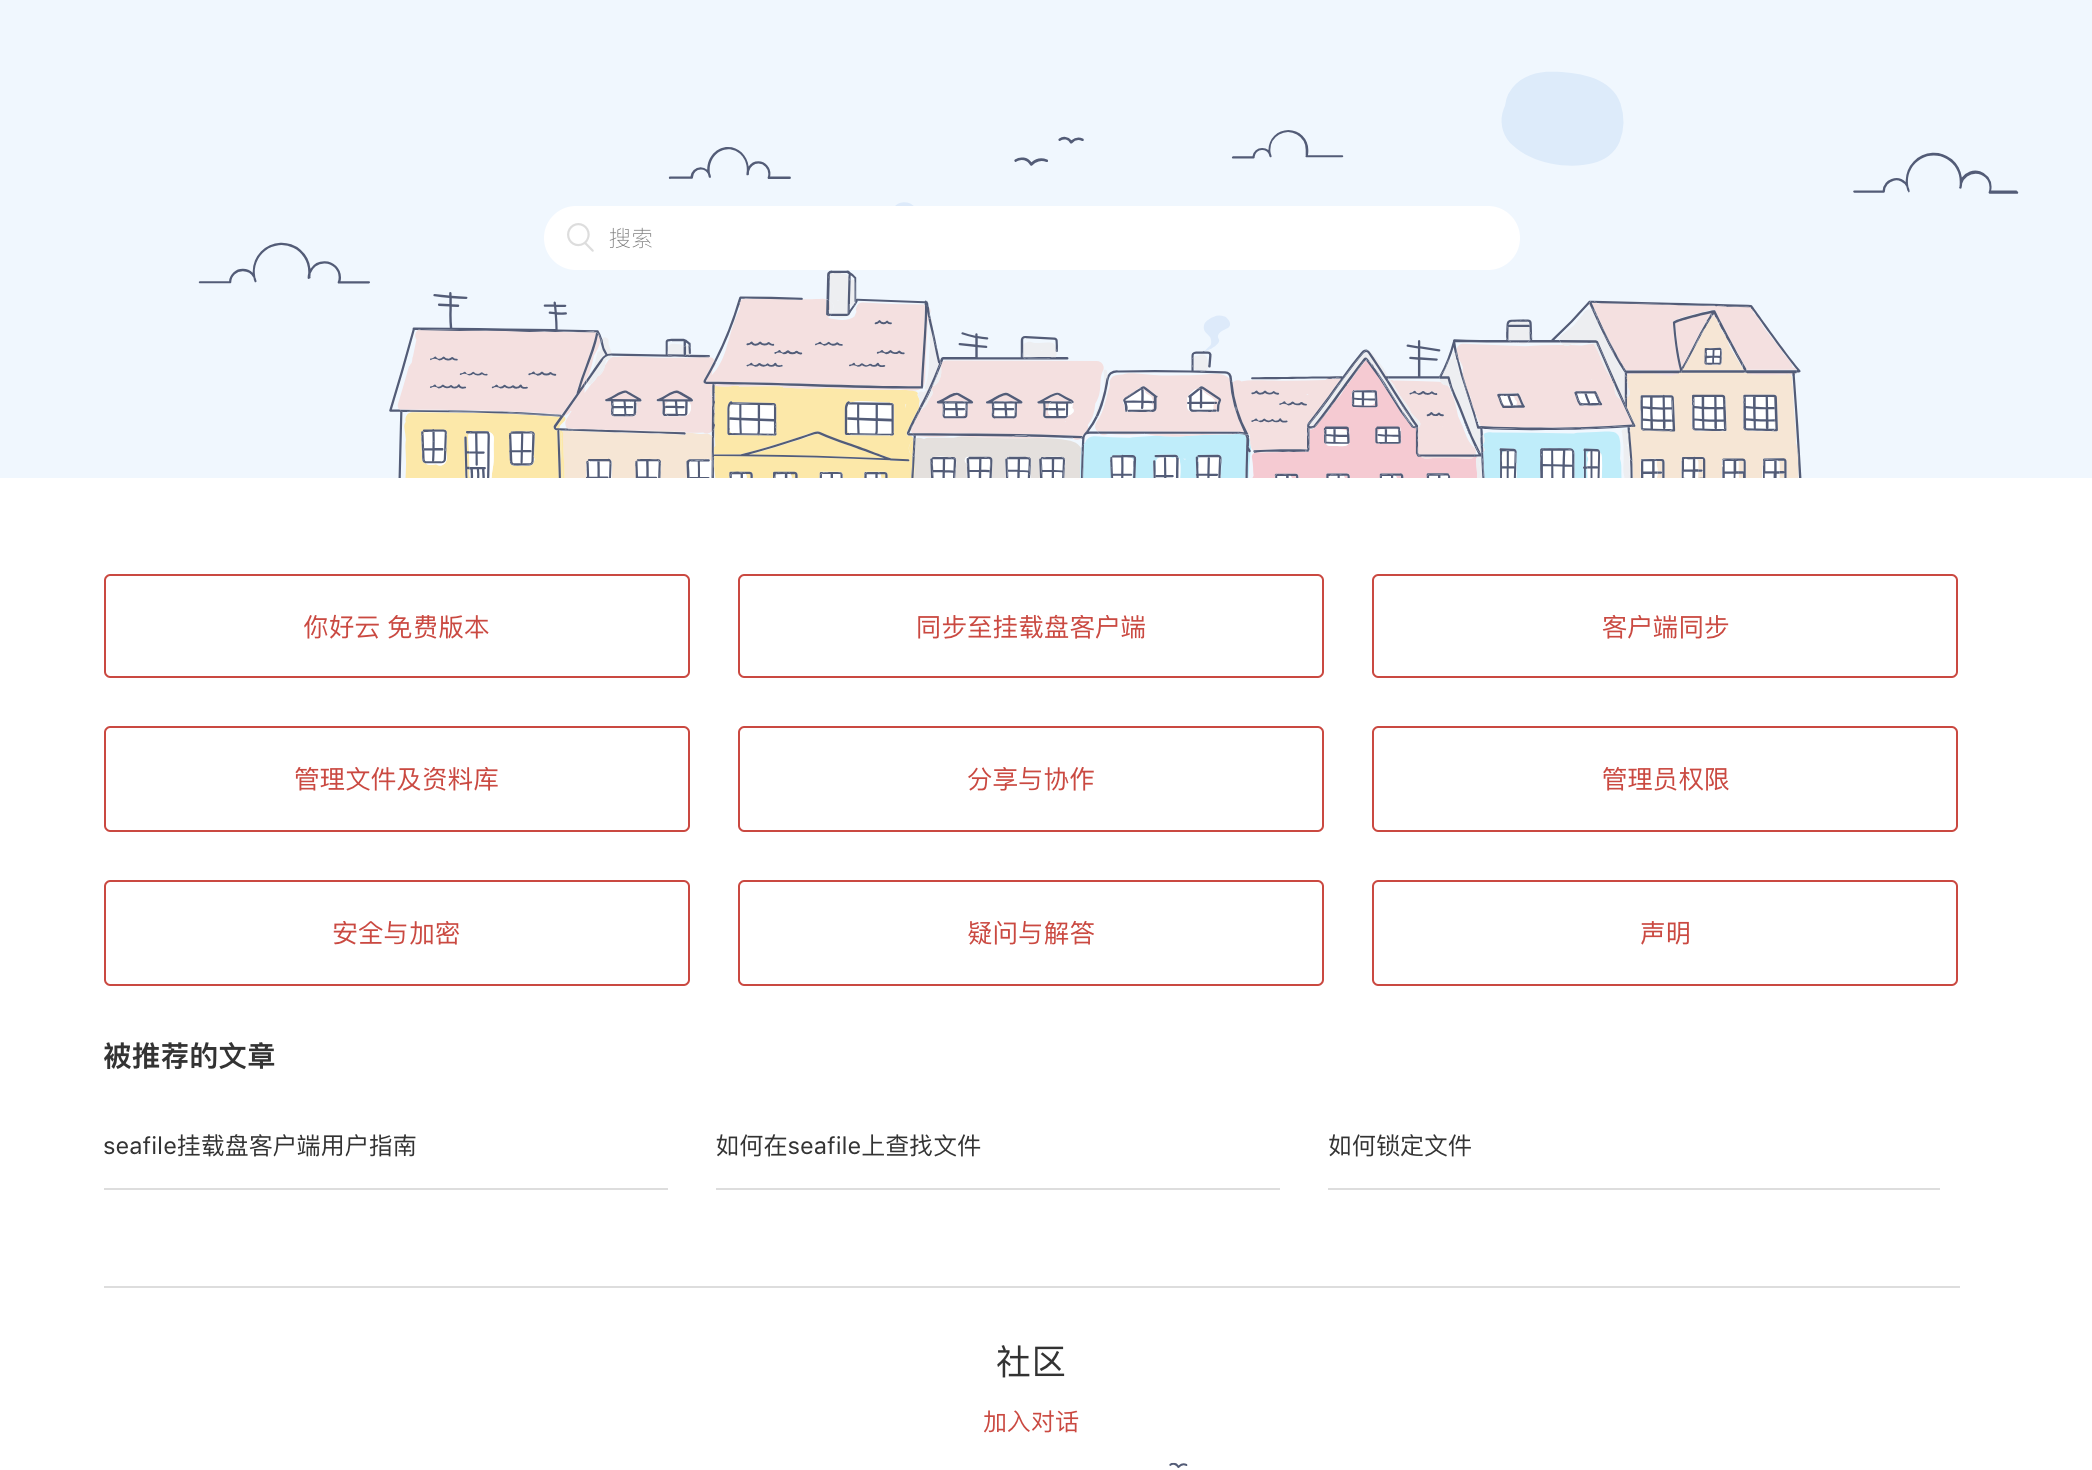Screen dimensions: 2092x1470
Task: Open article 如何在seafile上查找文件
Action: coord(848,1146)
